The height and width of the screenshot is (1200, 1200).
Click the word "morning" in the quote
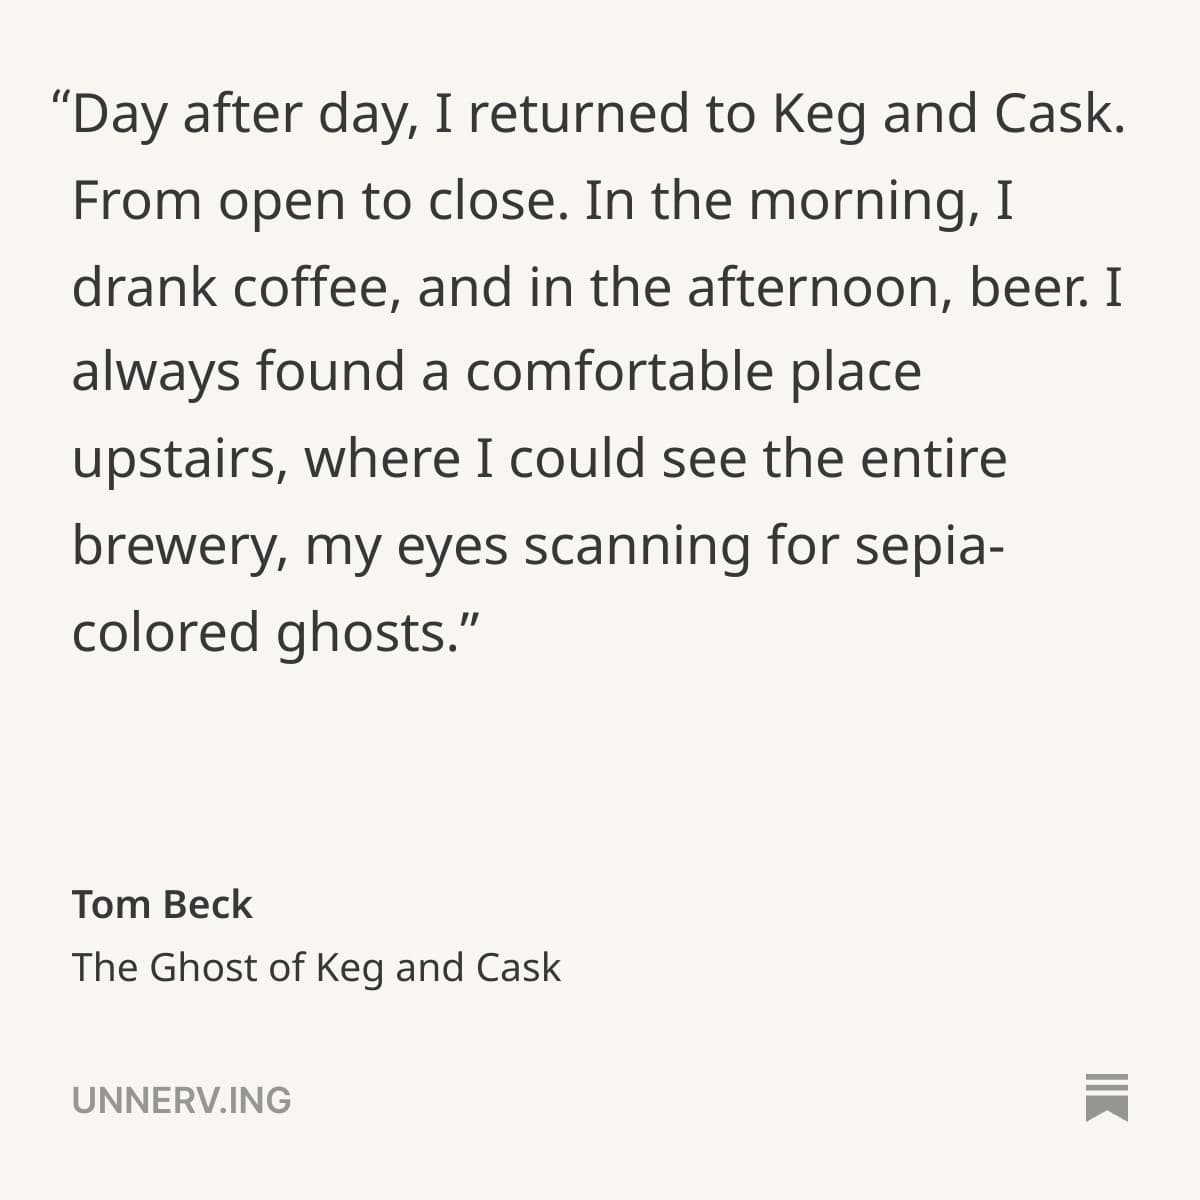[862, 201]
